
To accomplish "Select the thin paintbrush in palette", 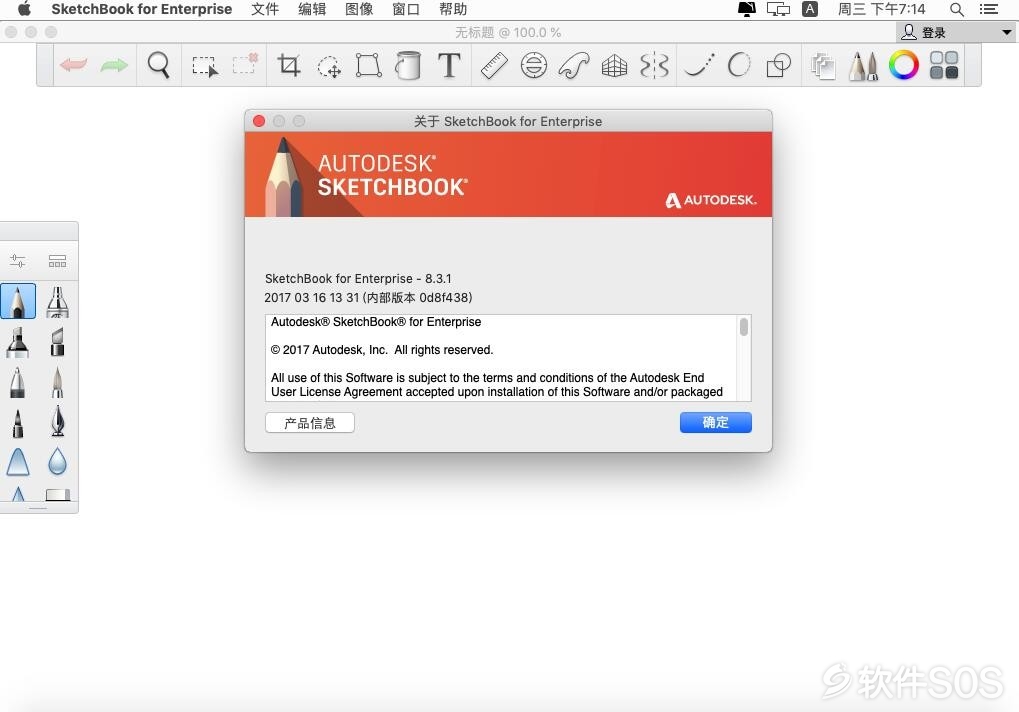I will tap(57, 382).
